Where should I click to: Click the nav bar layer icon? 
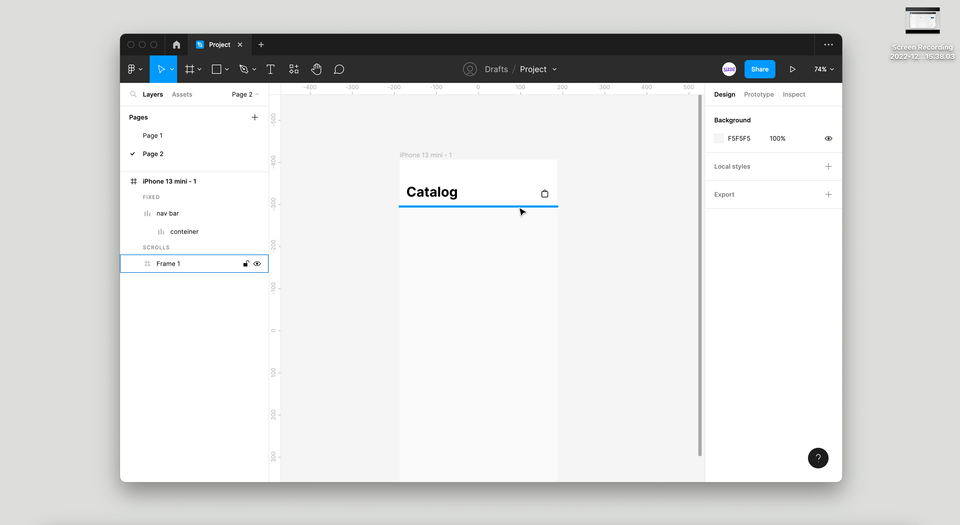pos(147,214)
